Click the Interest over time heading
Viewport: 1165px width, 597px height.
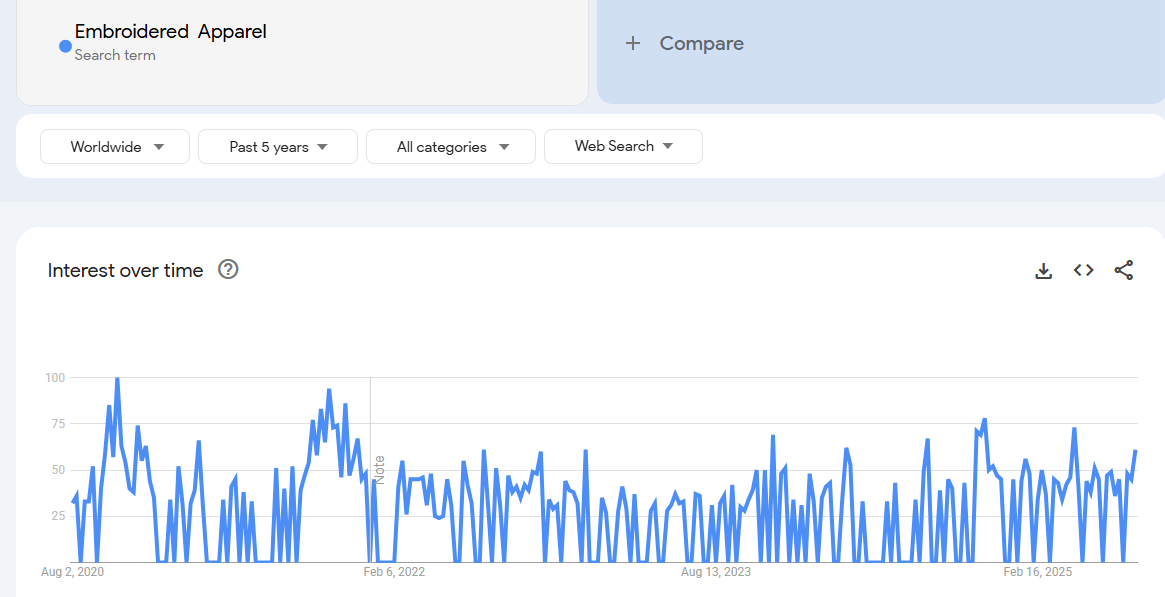coord(125,270)
